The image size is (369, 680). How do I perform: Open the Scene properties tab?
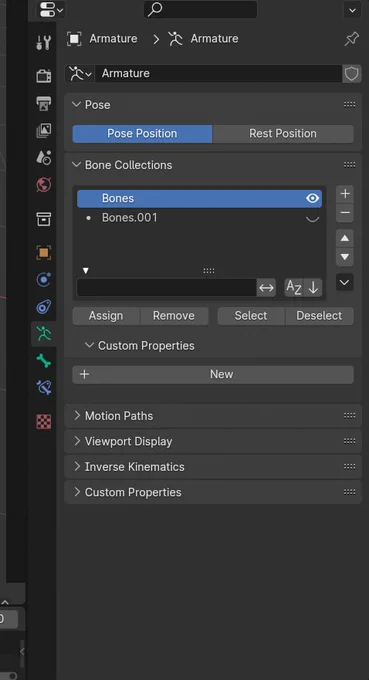tap(44, 157)
